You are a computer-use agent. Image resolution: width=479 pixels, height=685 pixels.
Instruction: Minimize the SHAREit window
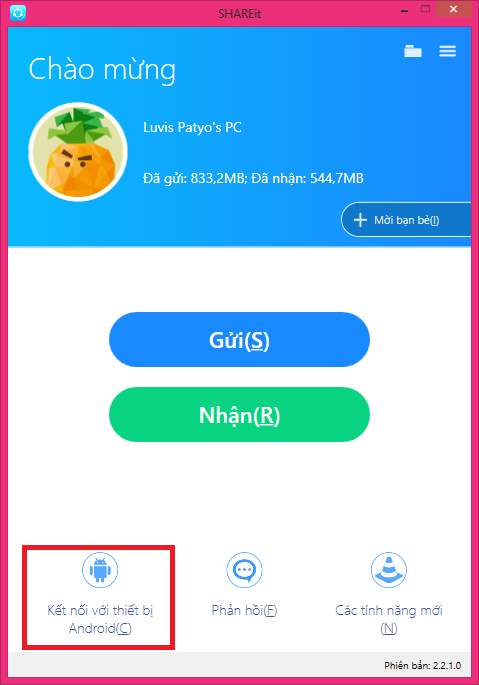click(404, 10)
